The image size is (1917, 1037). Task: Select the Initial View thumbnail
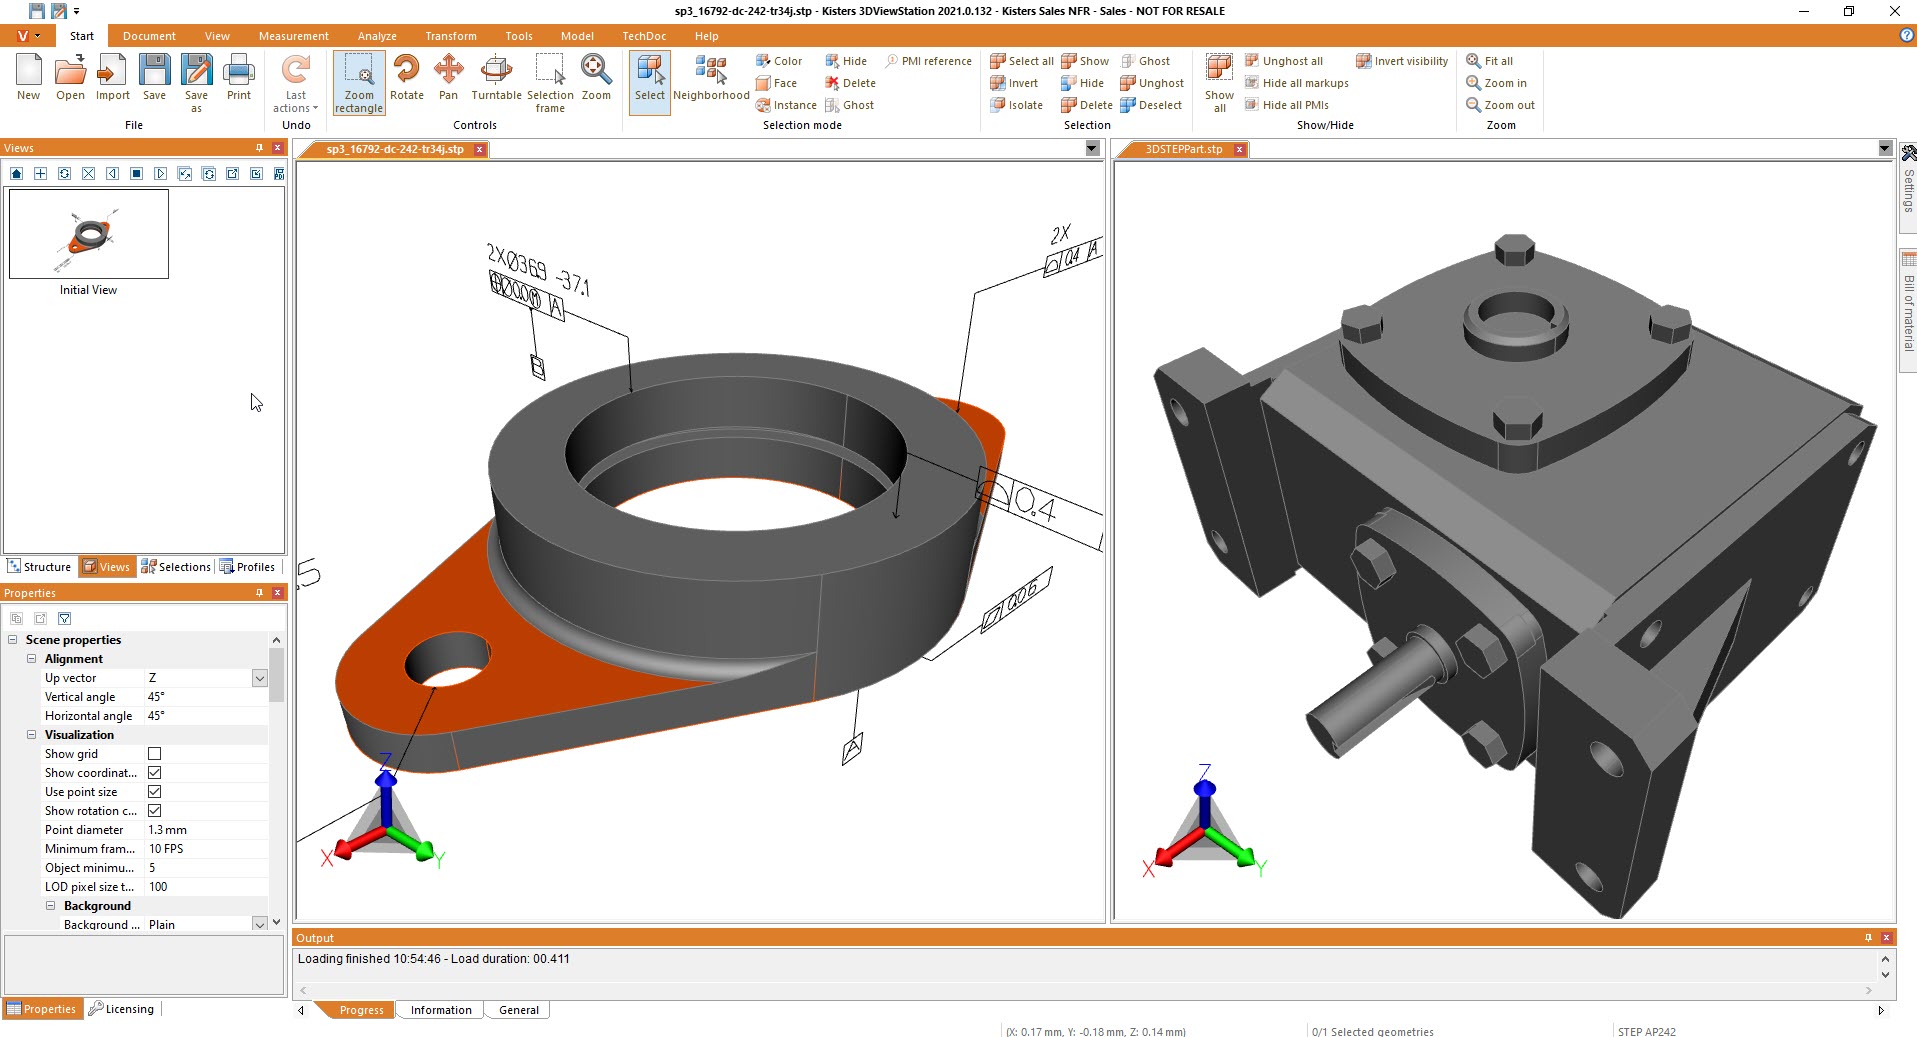click(89, 234)
